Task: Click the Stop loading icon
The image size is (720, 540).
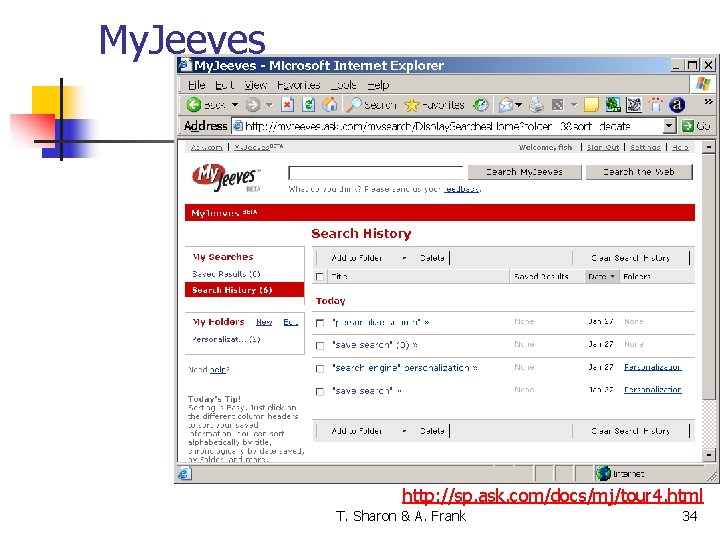Action: coord(287,105)
